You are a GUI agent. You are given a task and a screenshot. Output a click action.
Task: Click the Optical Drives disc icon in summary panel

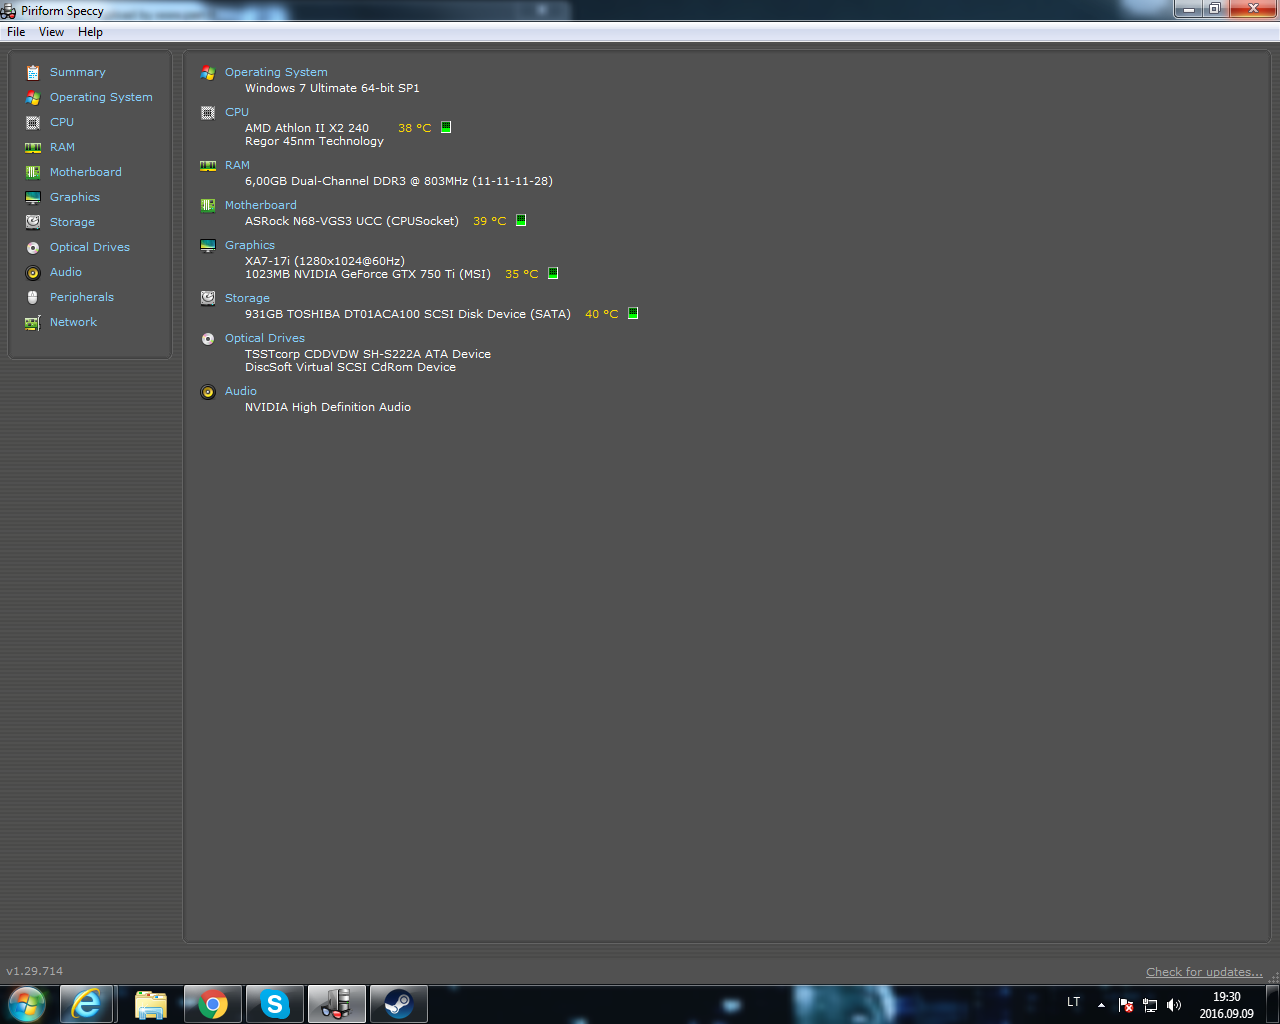coord(208,339)
